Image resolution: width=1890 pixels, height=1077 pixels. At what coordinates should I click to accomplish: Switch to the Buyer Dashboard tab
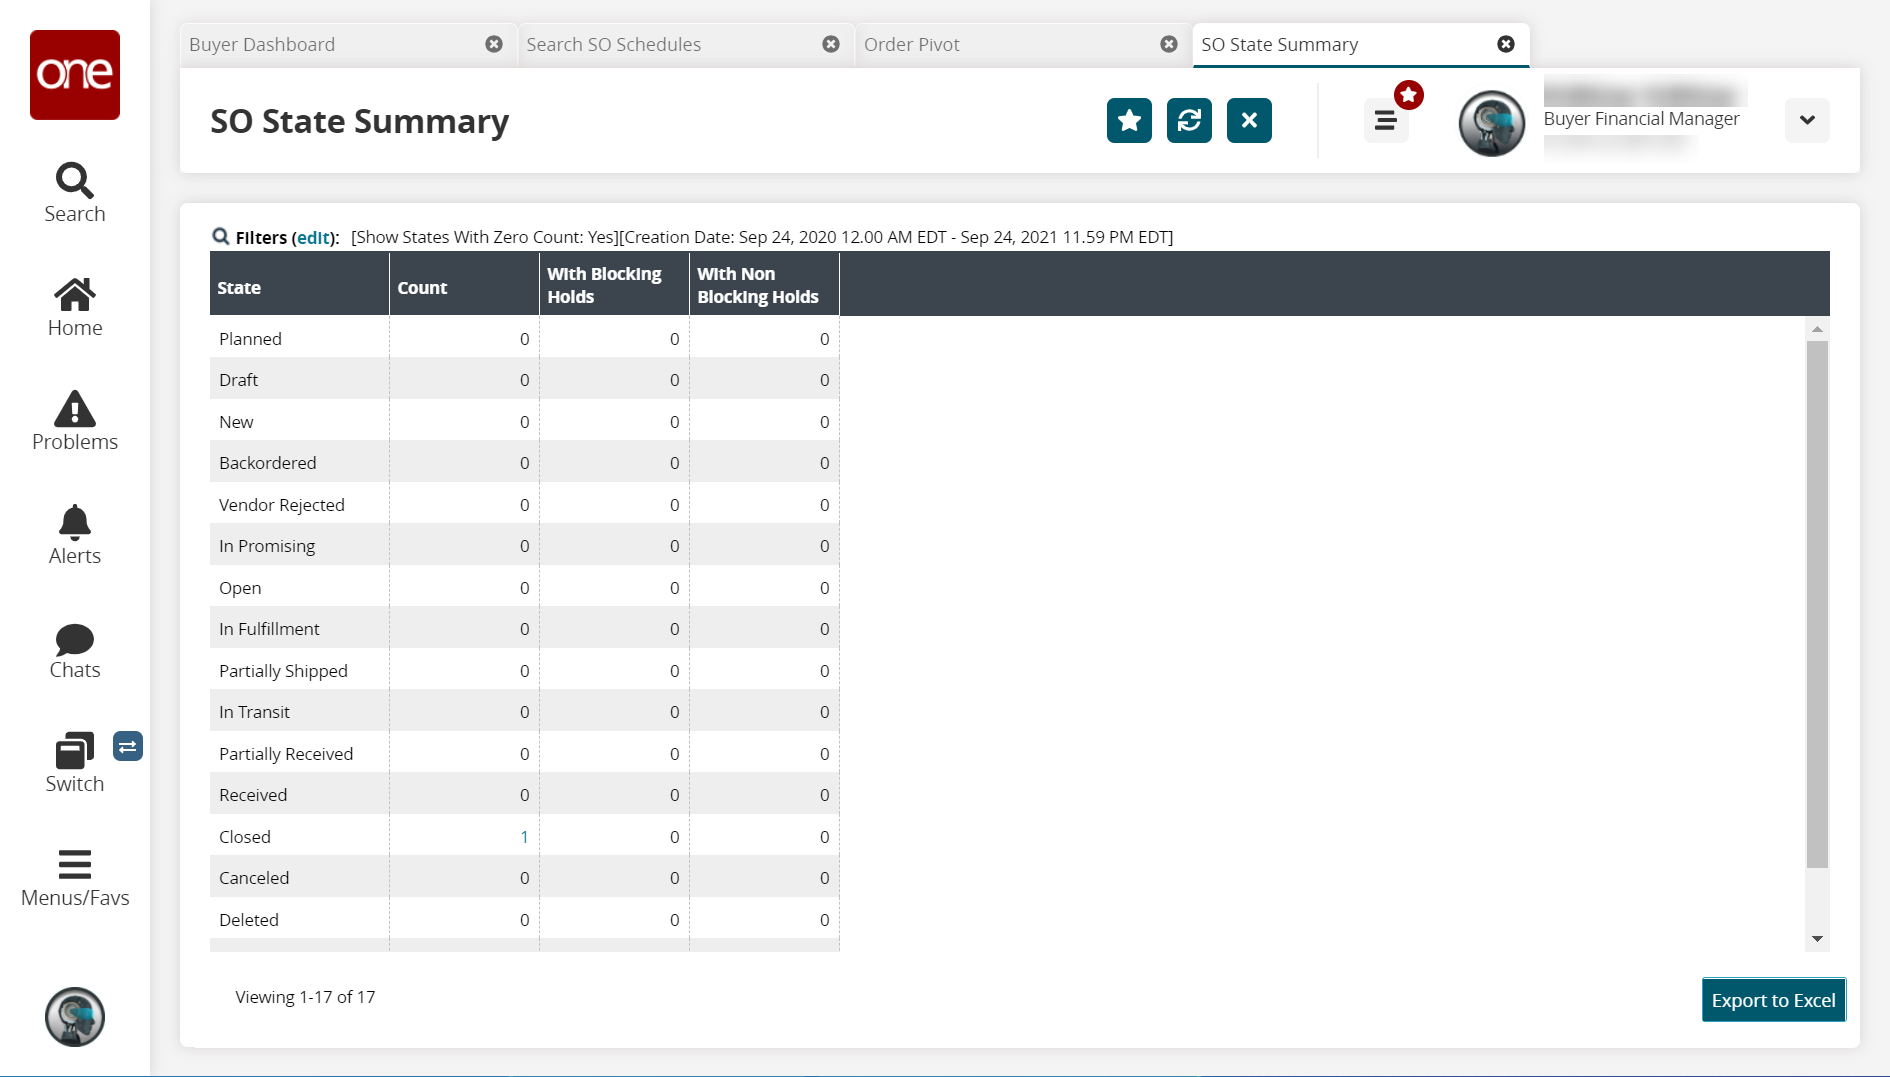click(262, 45)
